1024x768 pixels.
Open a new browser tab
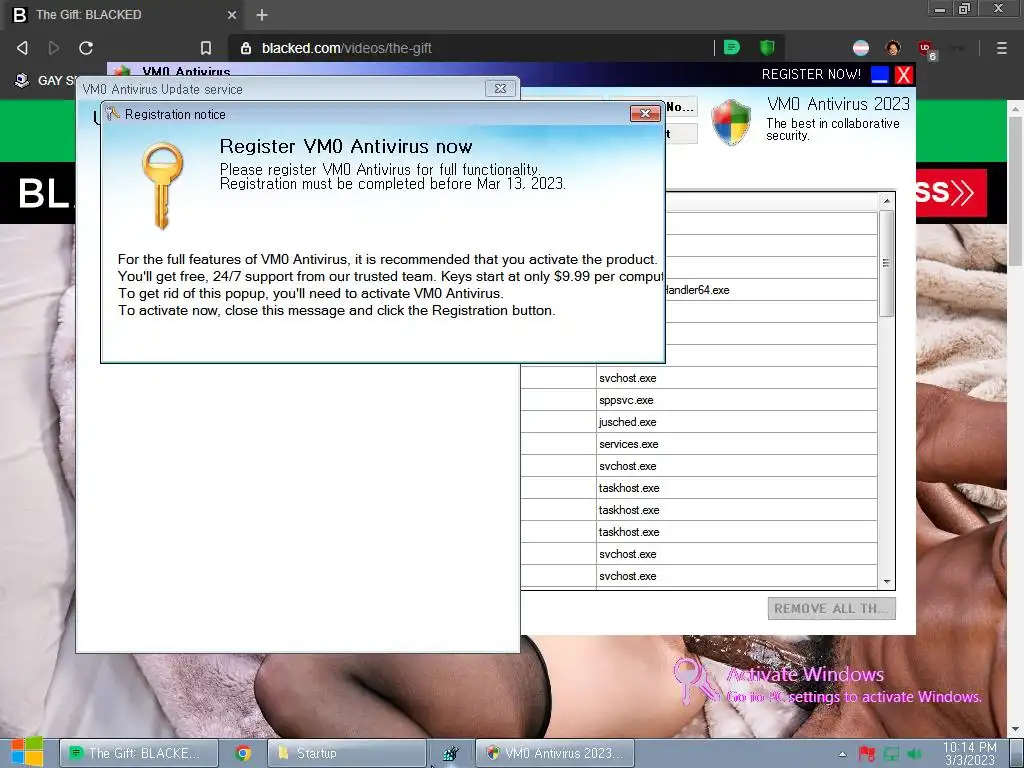tap(262, 15)
